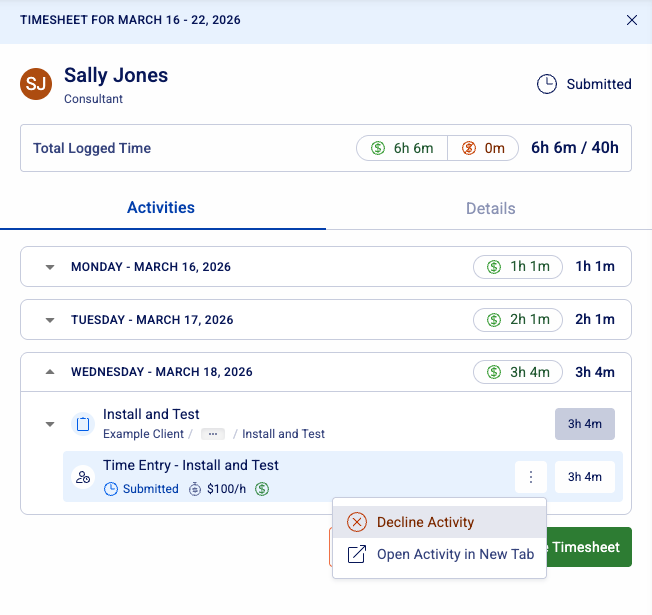Click the $100/h rate icon
This screenshot has height=615, width=652.
click(198, 489)
